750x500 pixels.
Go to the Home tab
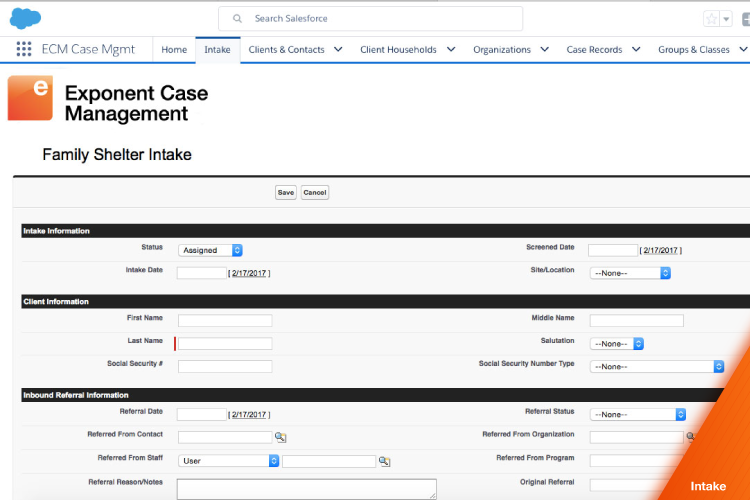pyautogui.click(x=174, y=50)
